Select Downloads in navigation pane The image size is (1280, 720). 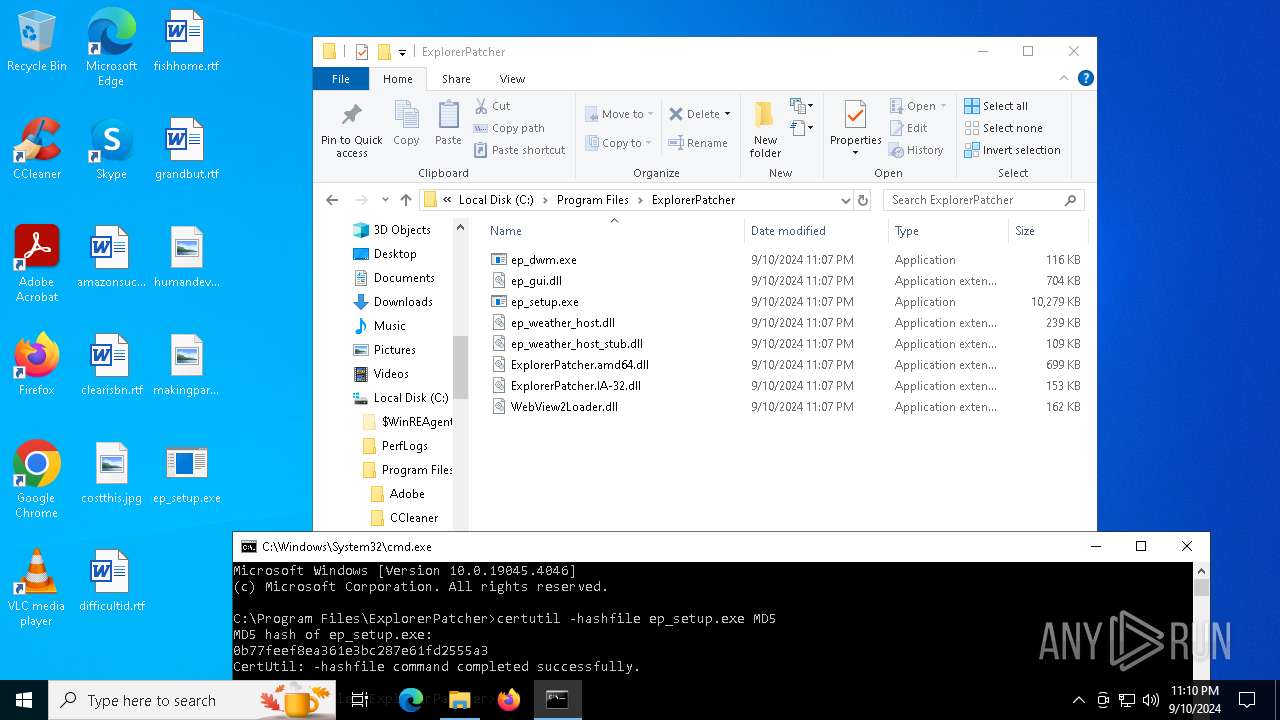[x=403, y=302]
